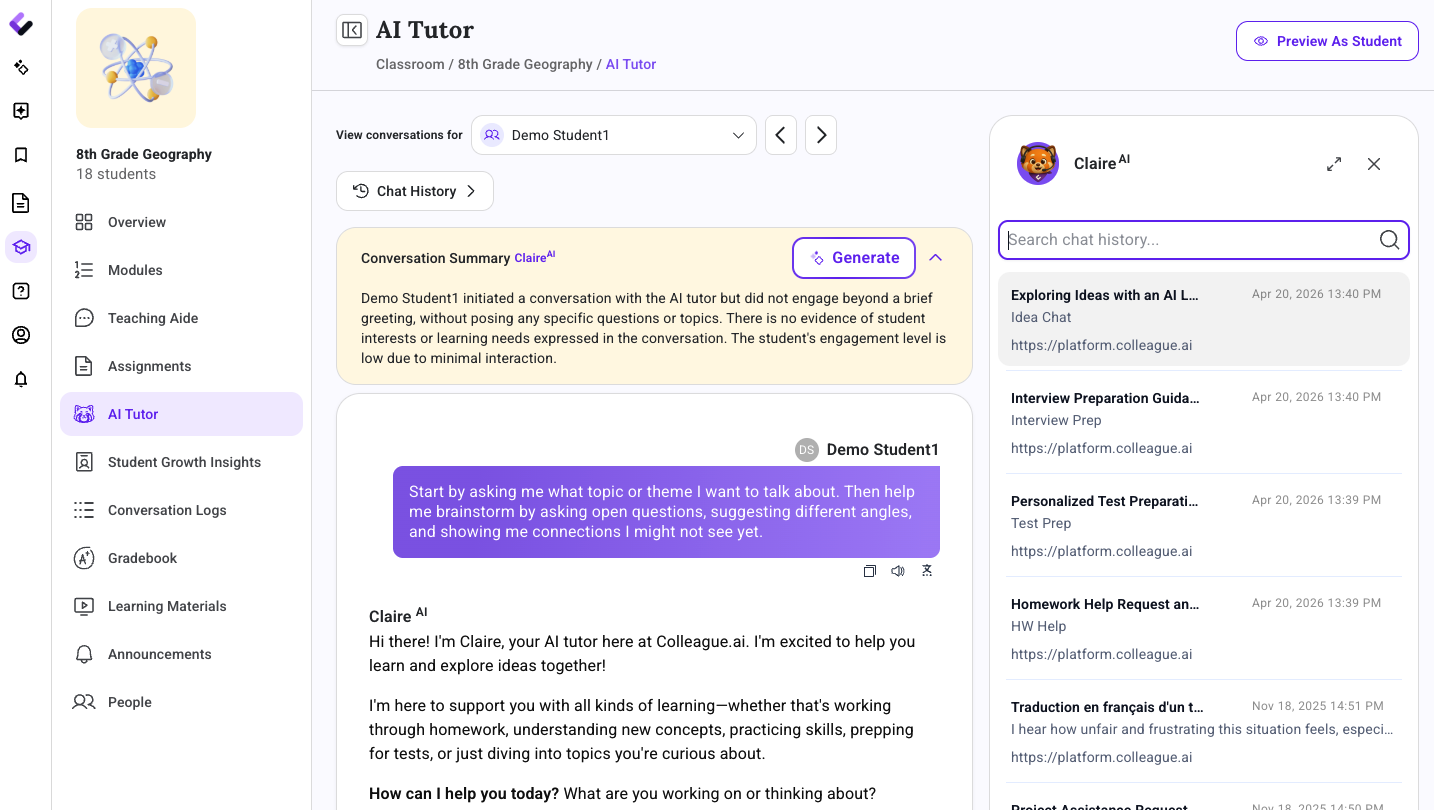Play the student message aloud with speaker icon
Screen dimensions: 1434x810
(898, 571)
